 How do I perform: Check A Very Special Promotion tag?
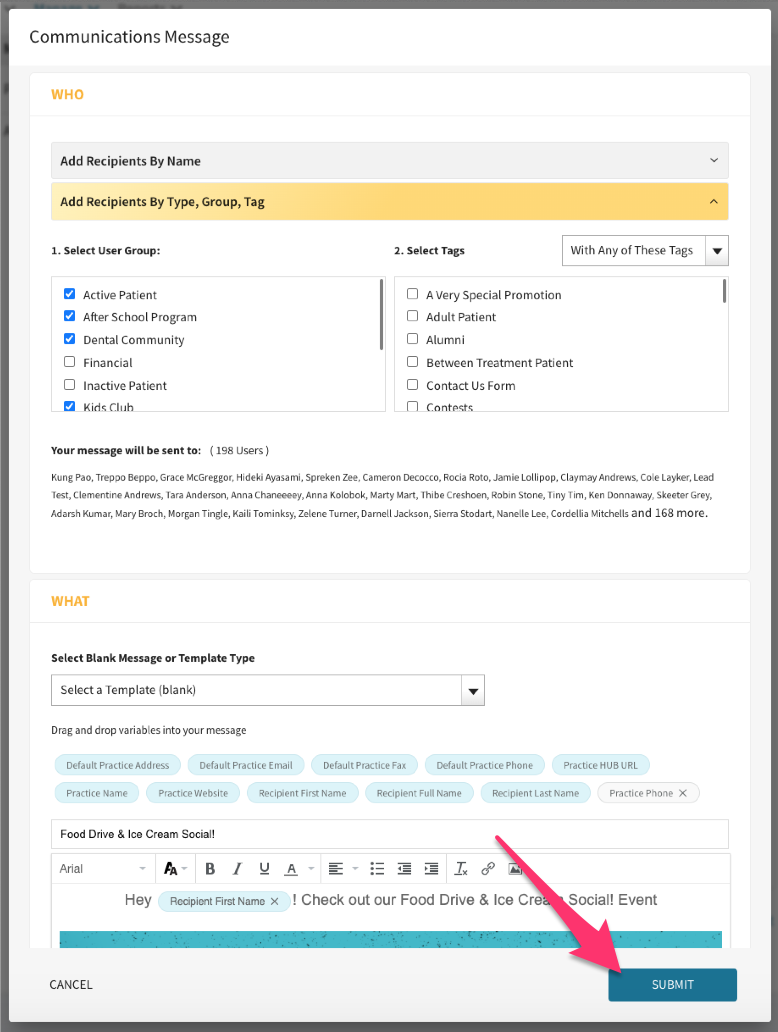[413, 294]
